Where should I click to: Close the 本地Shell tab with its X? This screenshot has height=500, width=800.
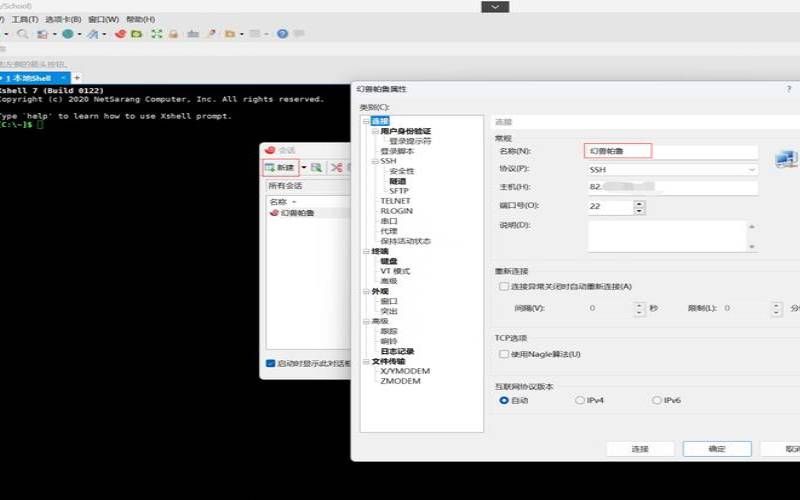pos(63,78)
